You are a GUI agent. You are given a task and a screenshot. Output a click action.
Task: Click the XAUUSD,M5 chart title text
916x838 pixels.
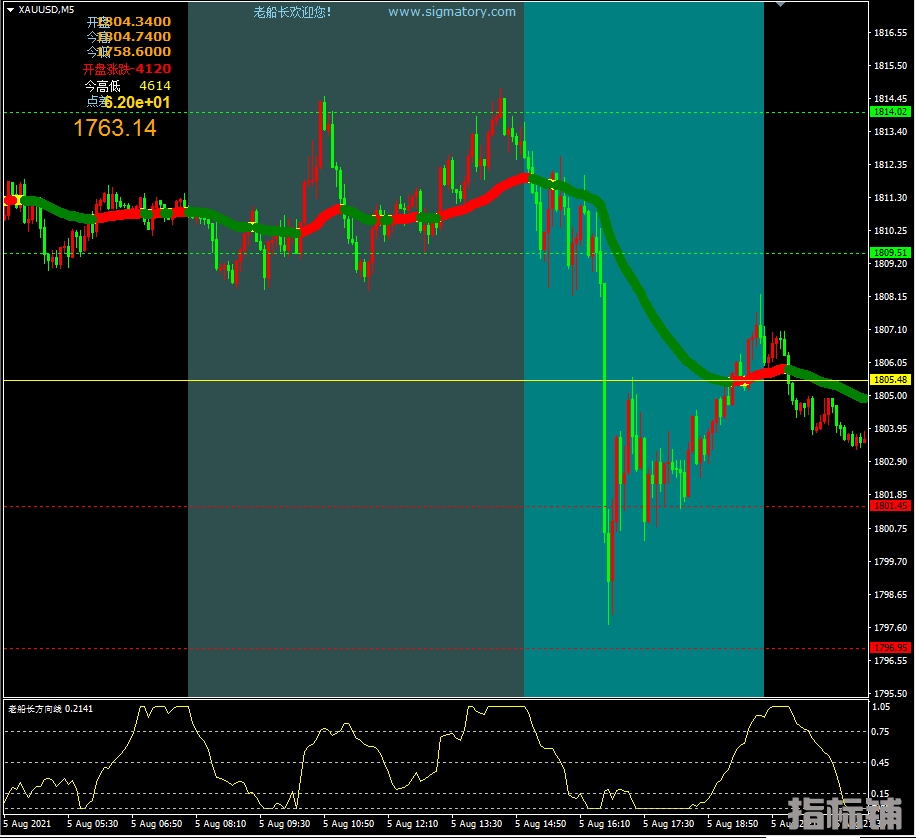click(46, 9)
